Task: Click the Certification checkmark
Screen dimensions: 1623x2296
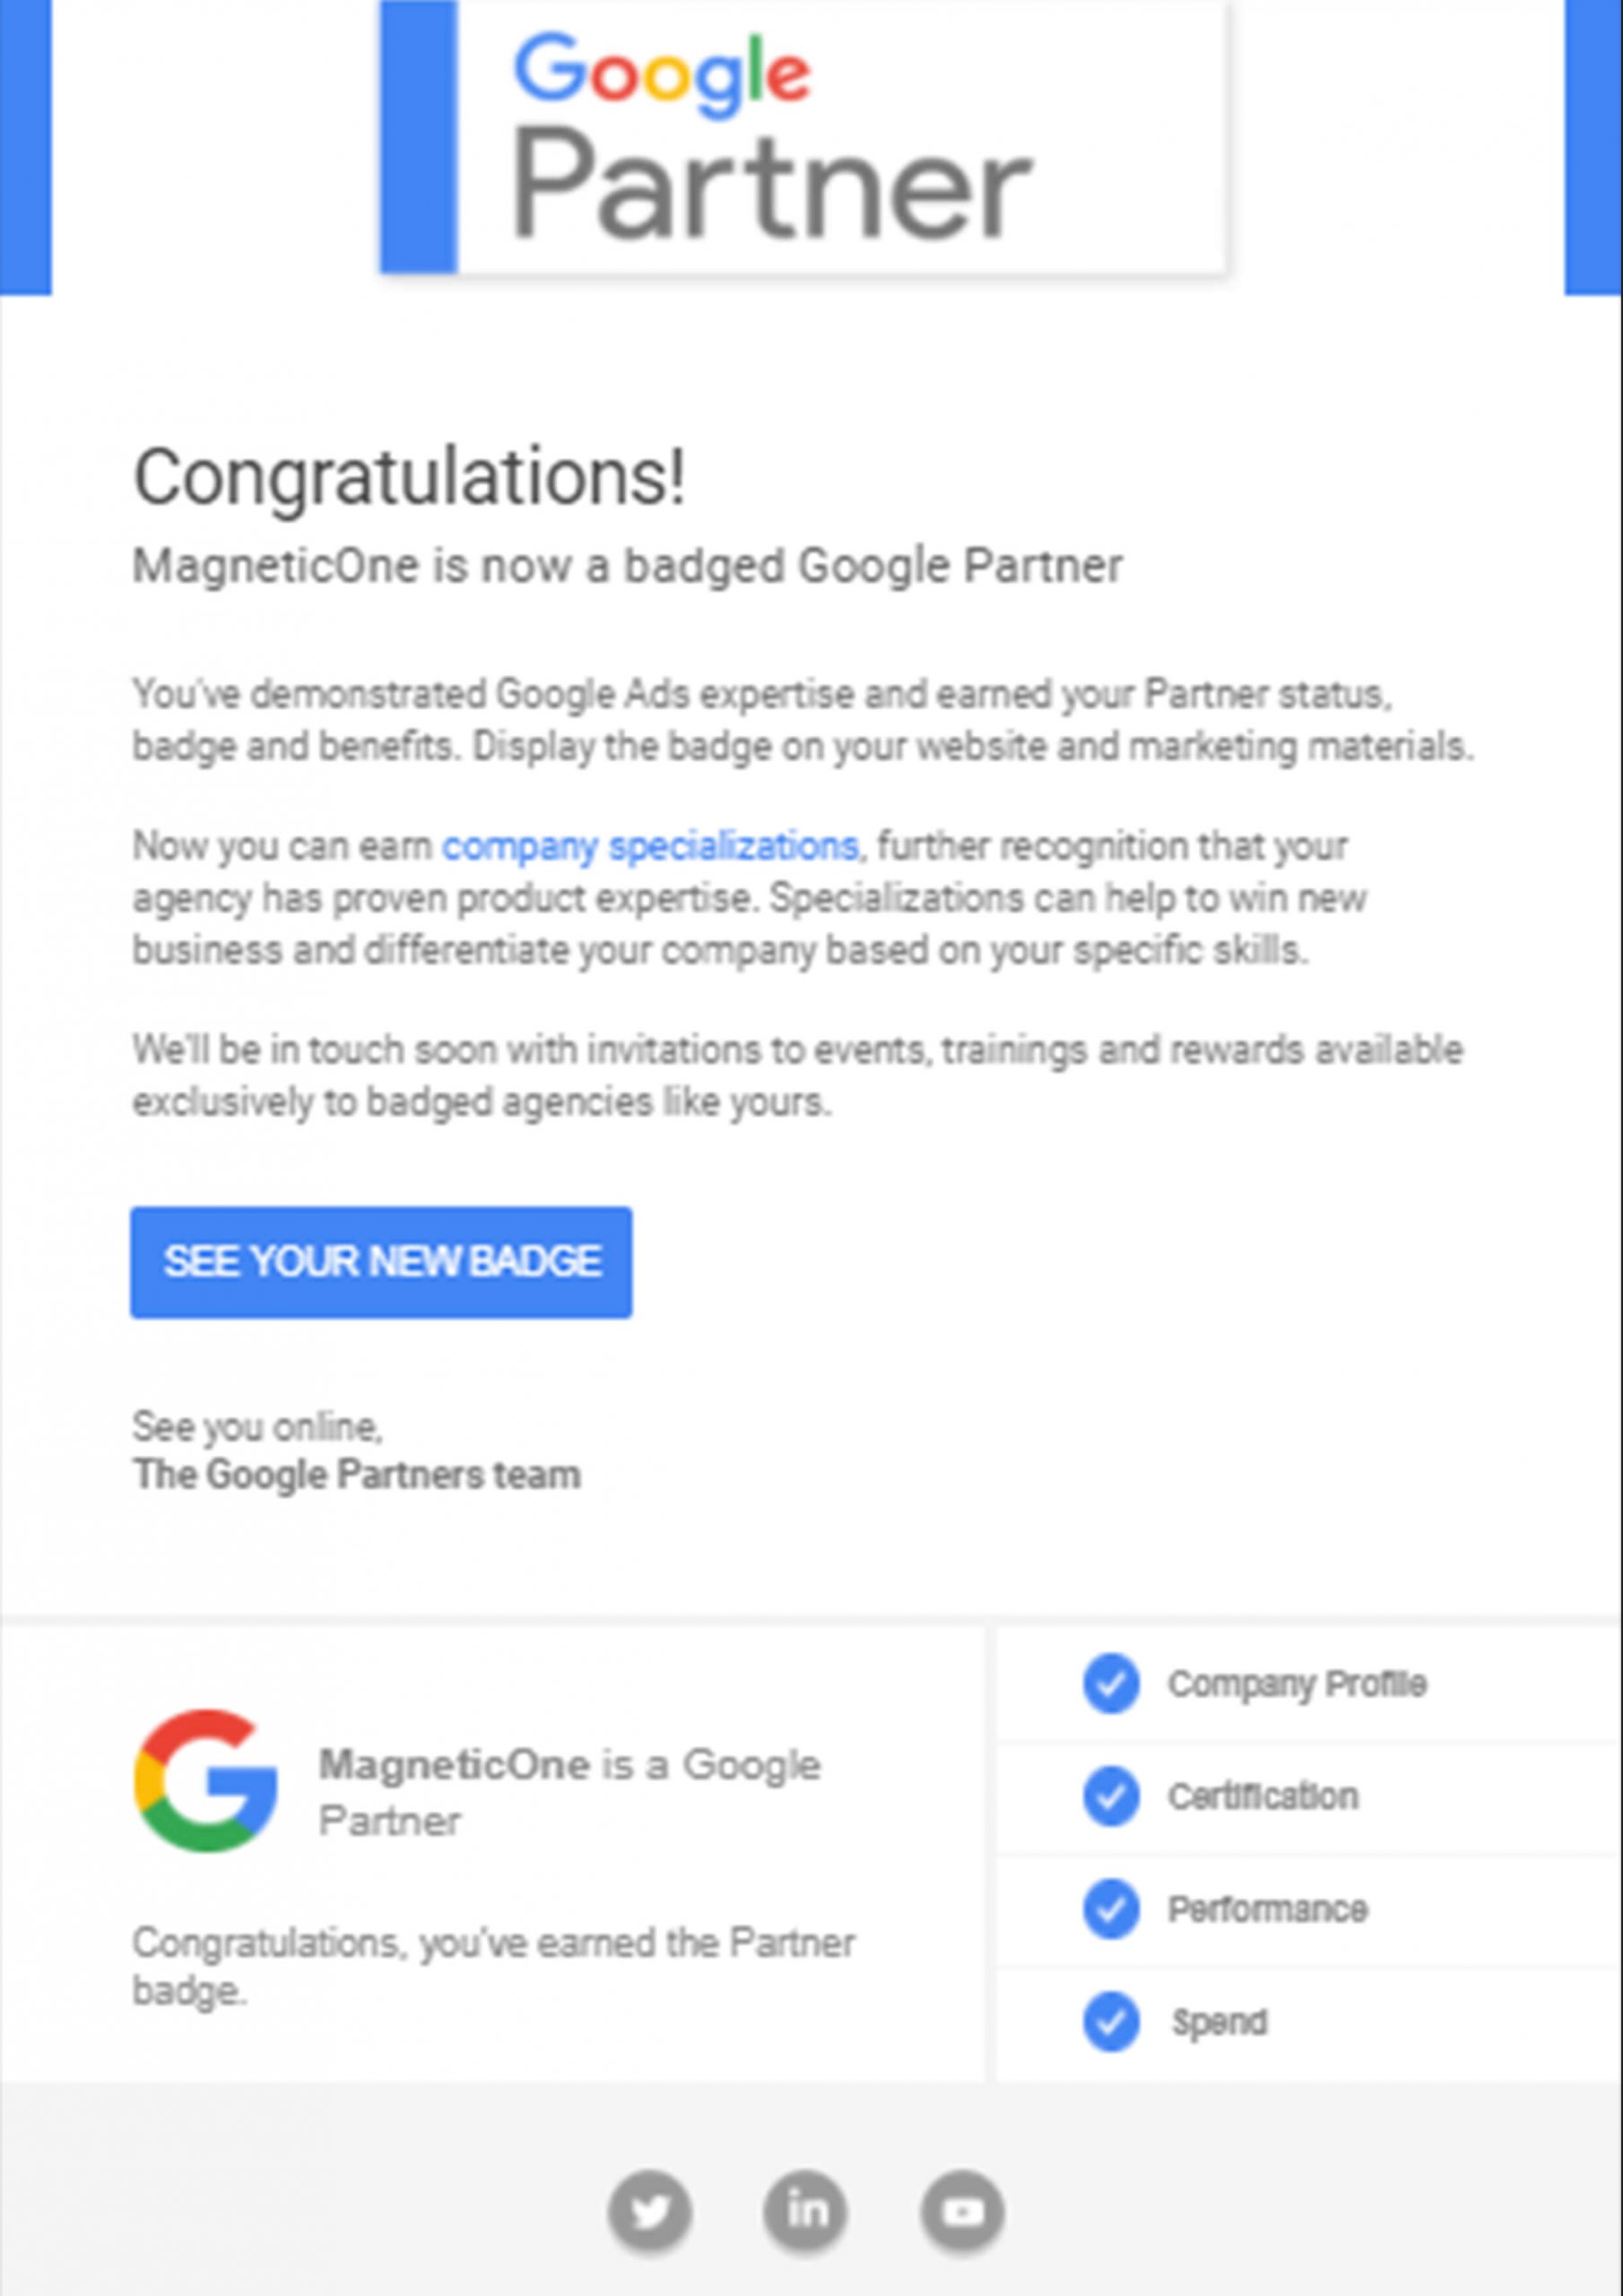Action: click(x=1110, y=1796)
